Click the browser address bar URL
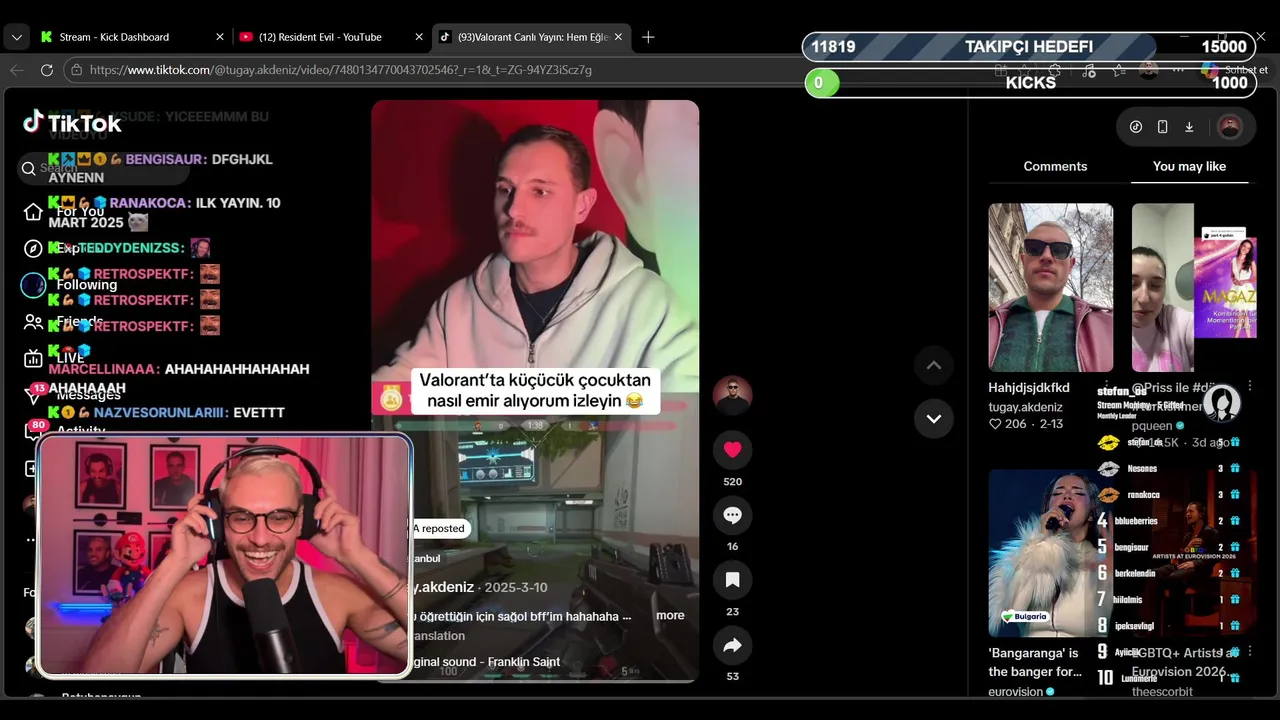 (340, 70)
